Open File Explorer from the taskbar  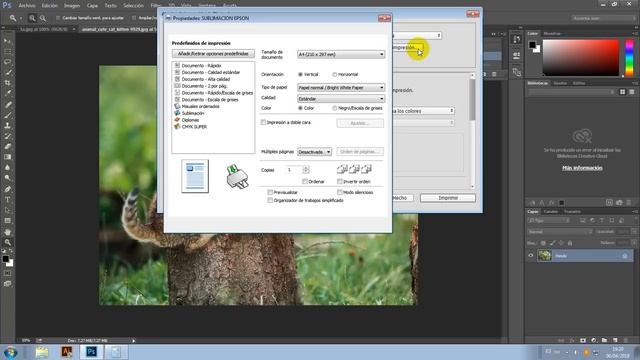pyautogui.click(x=42, y=352)
